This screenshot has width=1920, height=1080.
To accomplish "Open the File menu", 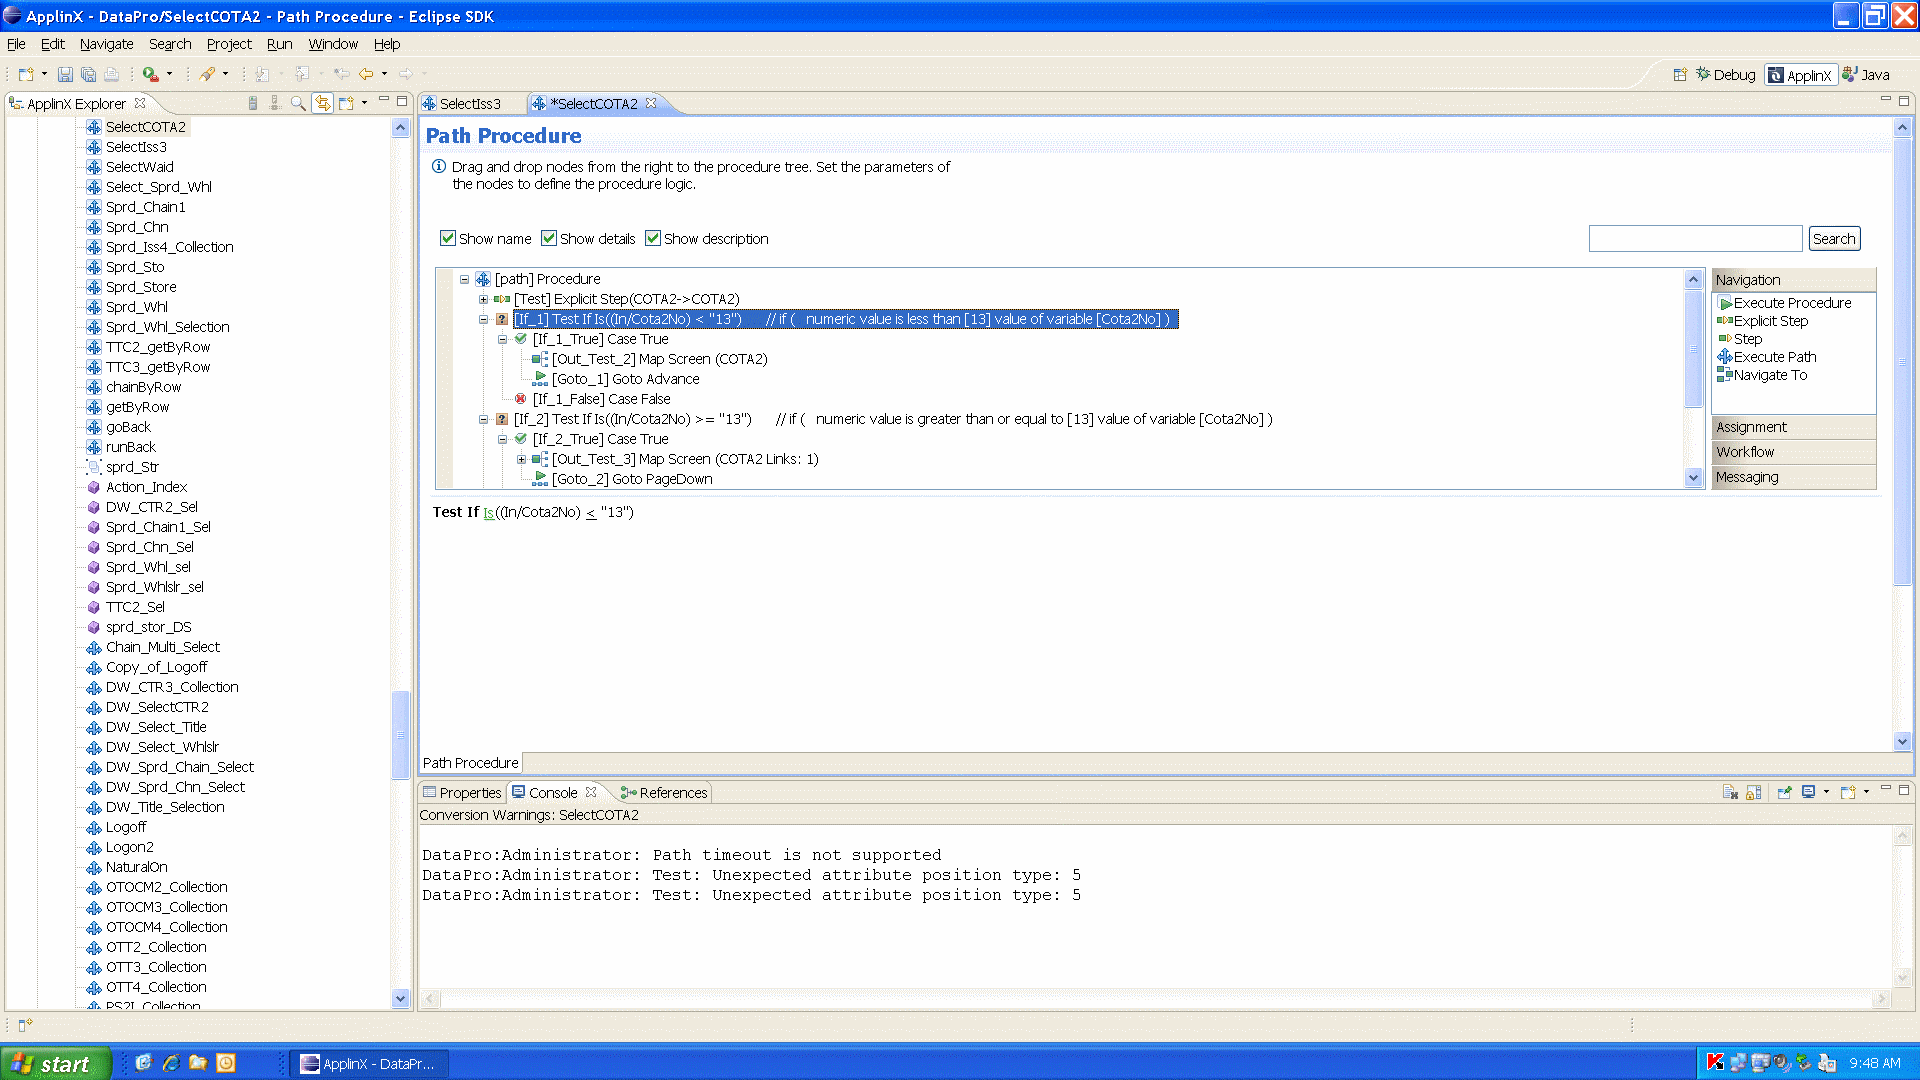I will point(16,44).
